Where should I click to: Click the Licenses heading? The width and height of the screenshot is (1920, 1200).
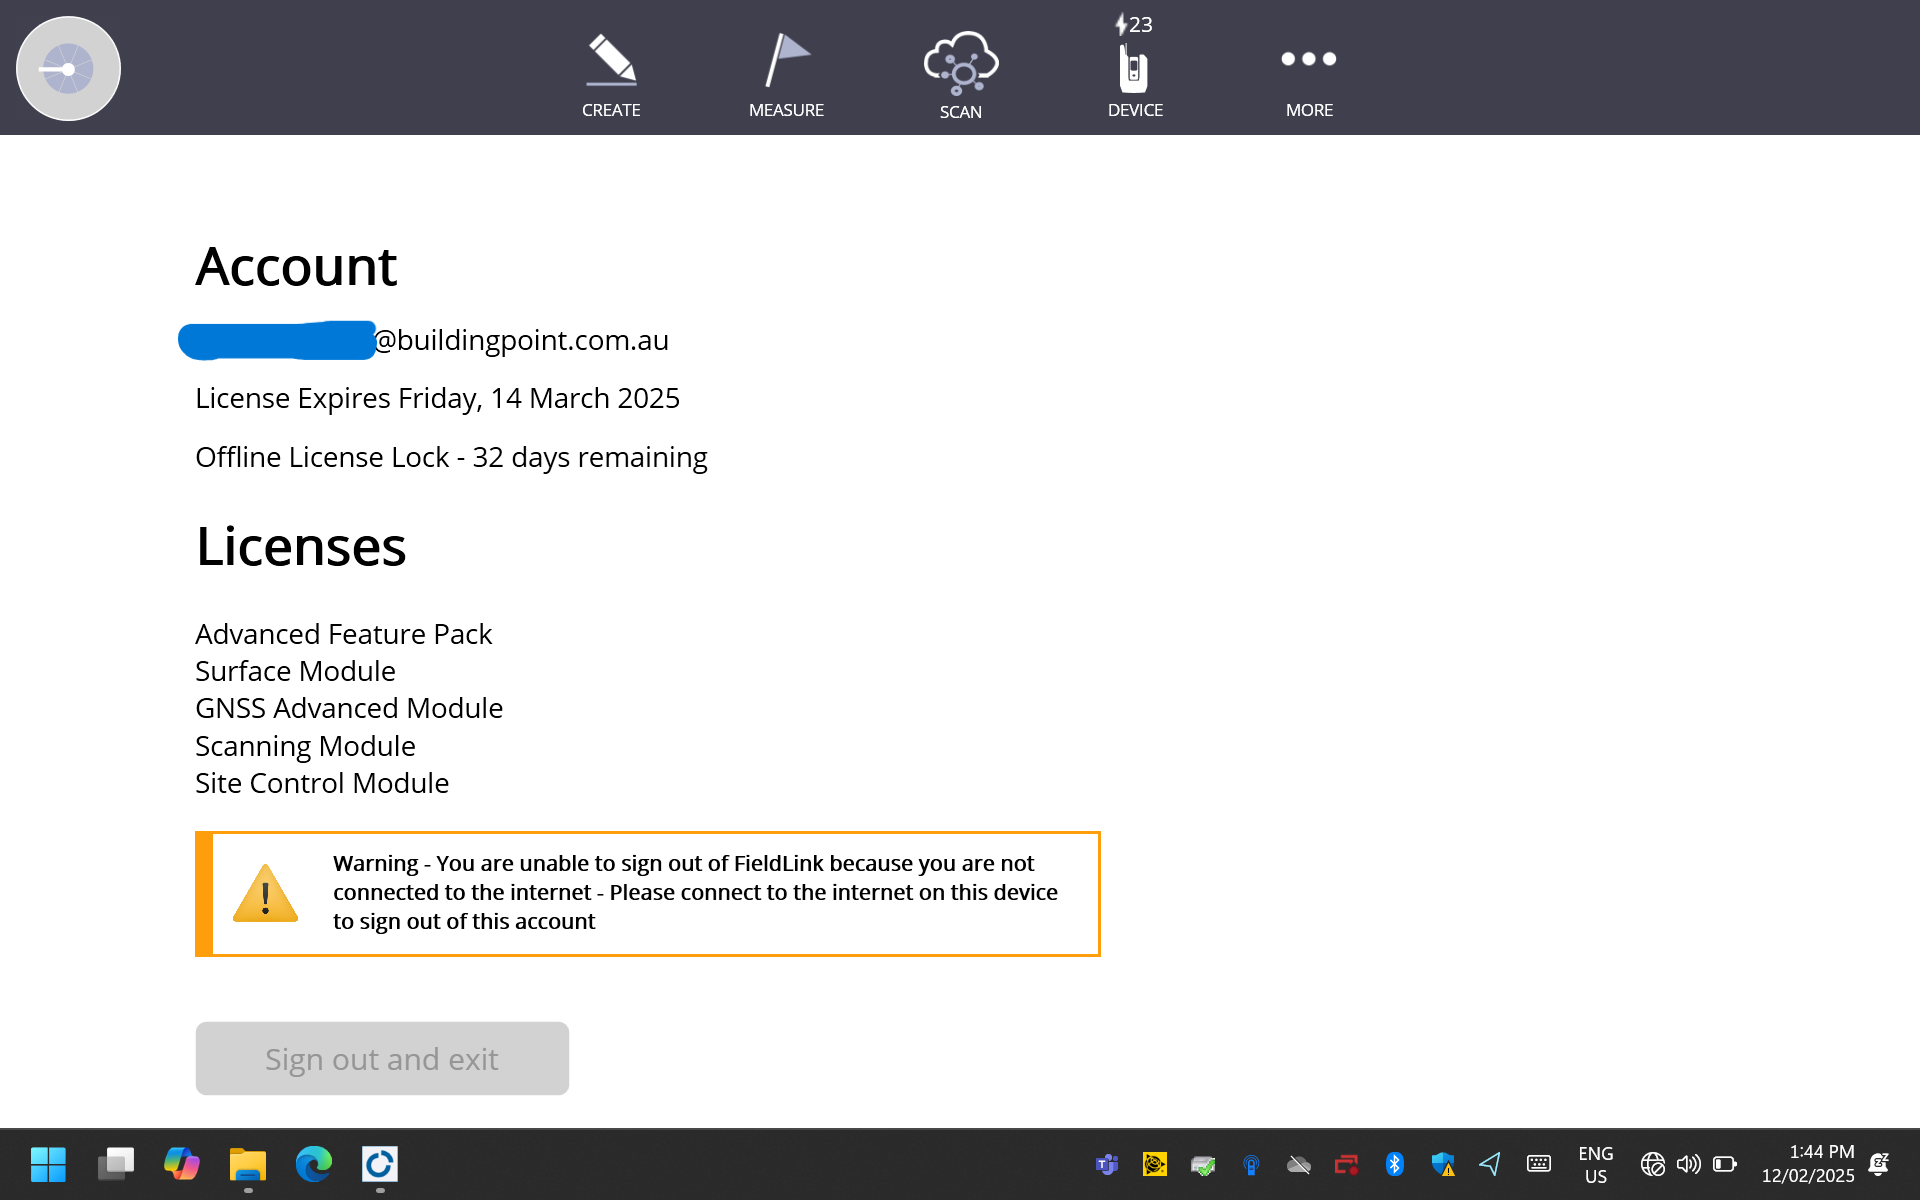(x=301, y=546)
